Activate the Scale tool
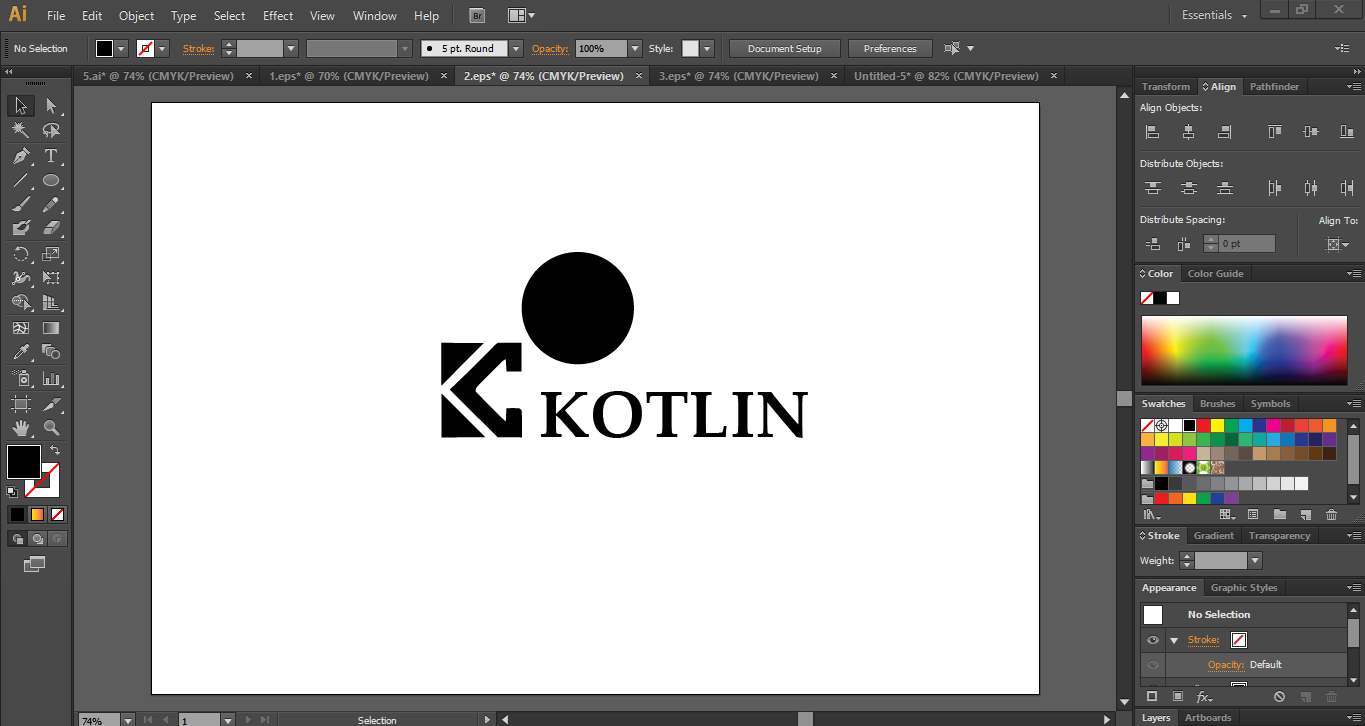Viewport: 1365px width, 726px height. (51, 254)
